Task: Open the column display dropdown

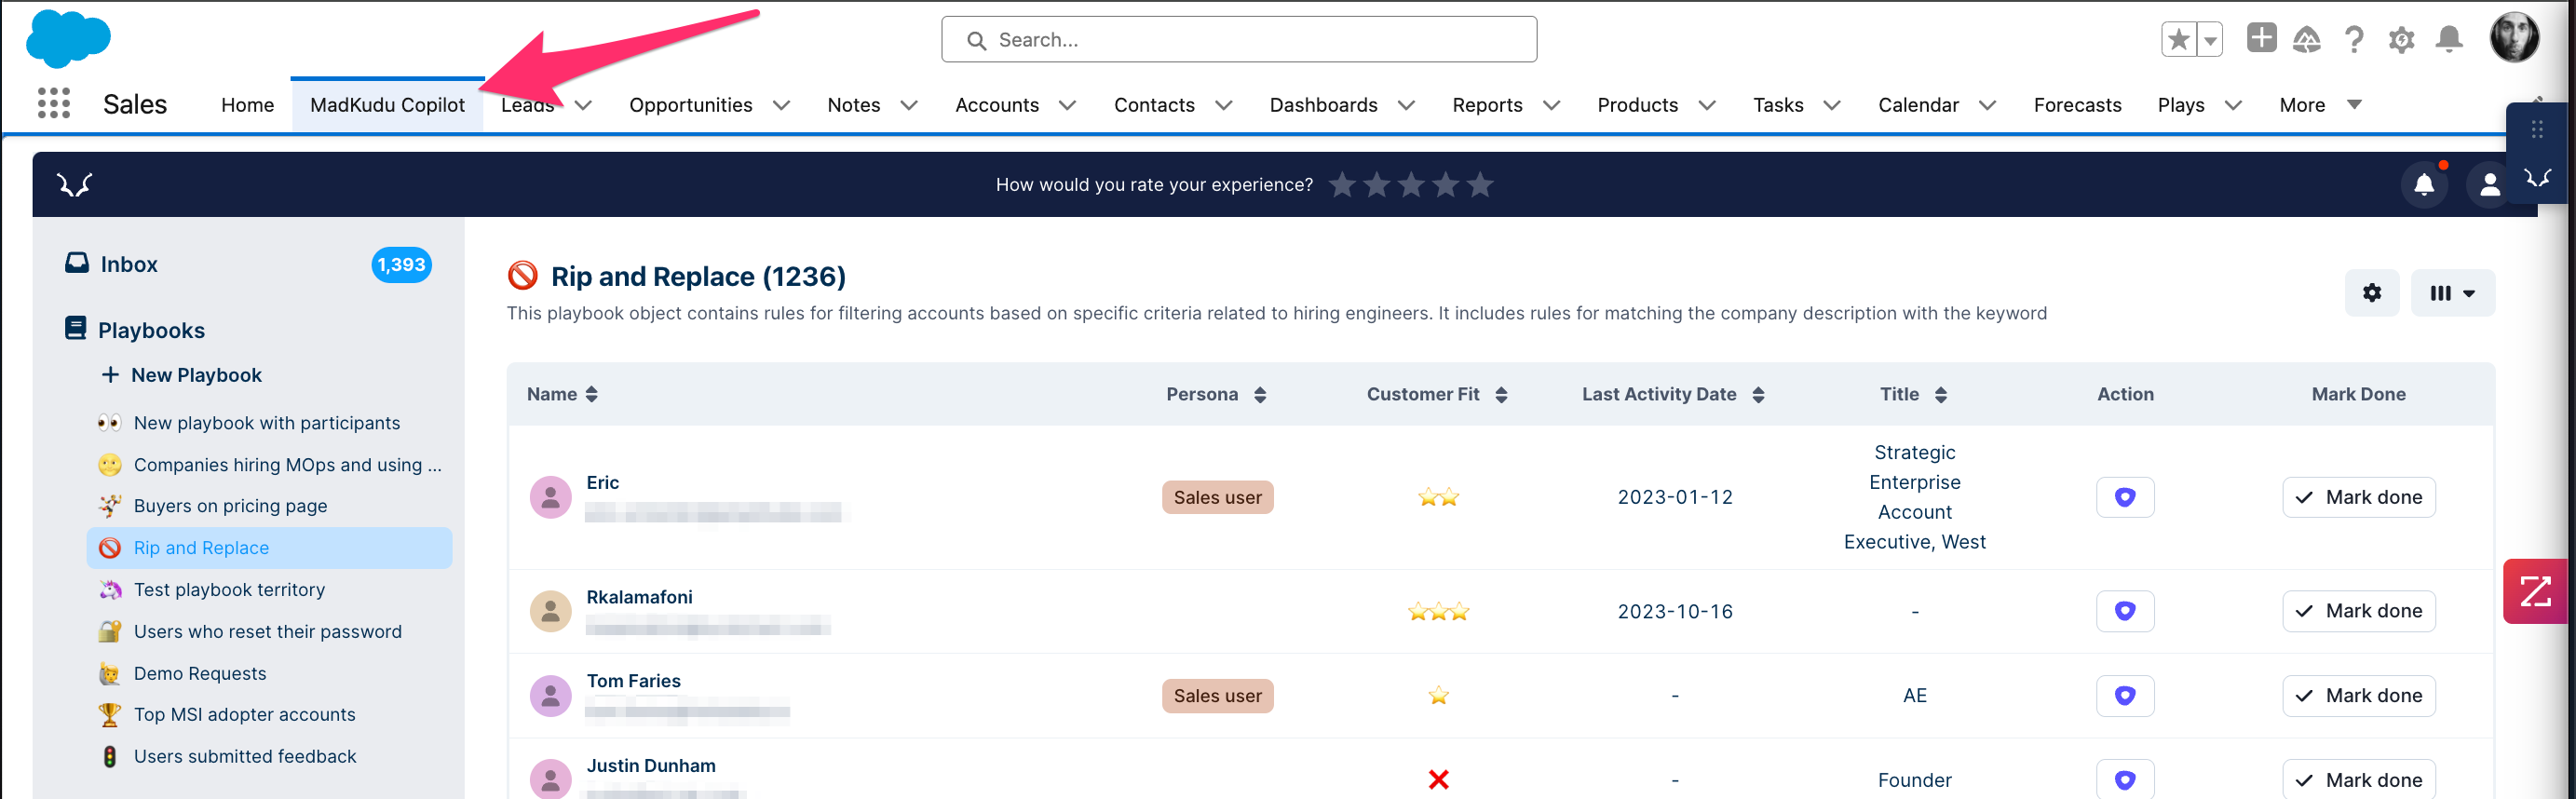Action: point(2452,293)
